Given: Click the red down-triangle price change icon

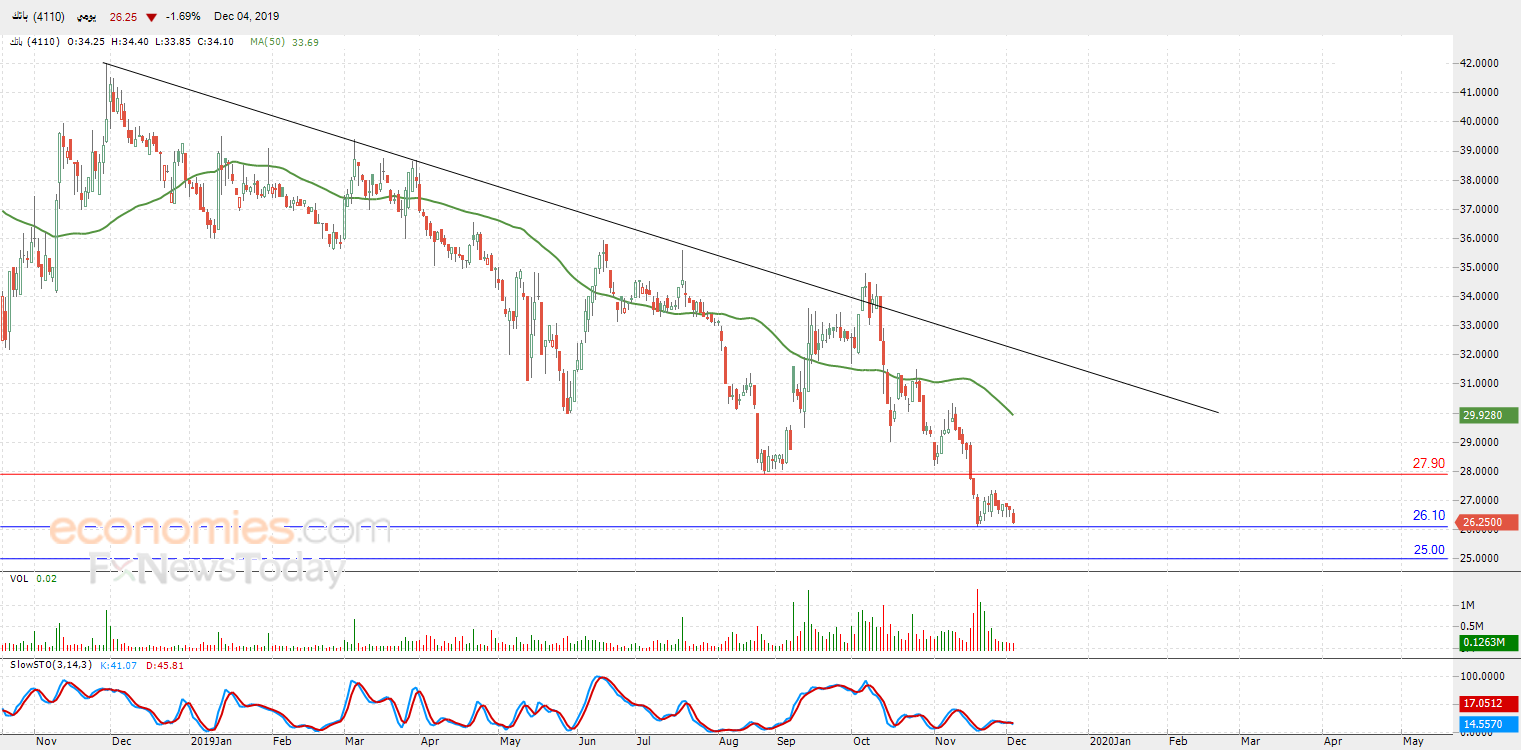Looking at the screenshot, I should [x=151, y=17].
